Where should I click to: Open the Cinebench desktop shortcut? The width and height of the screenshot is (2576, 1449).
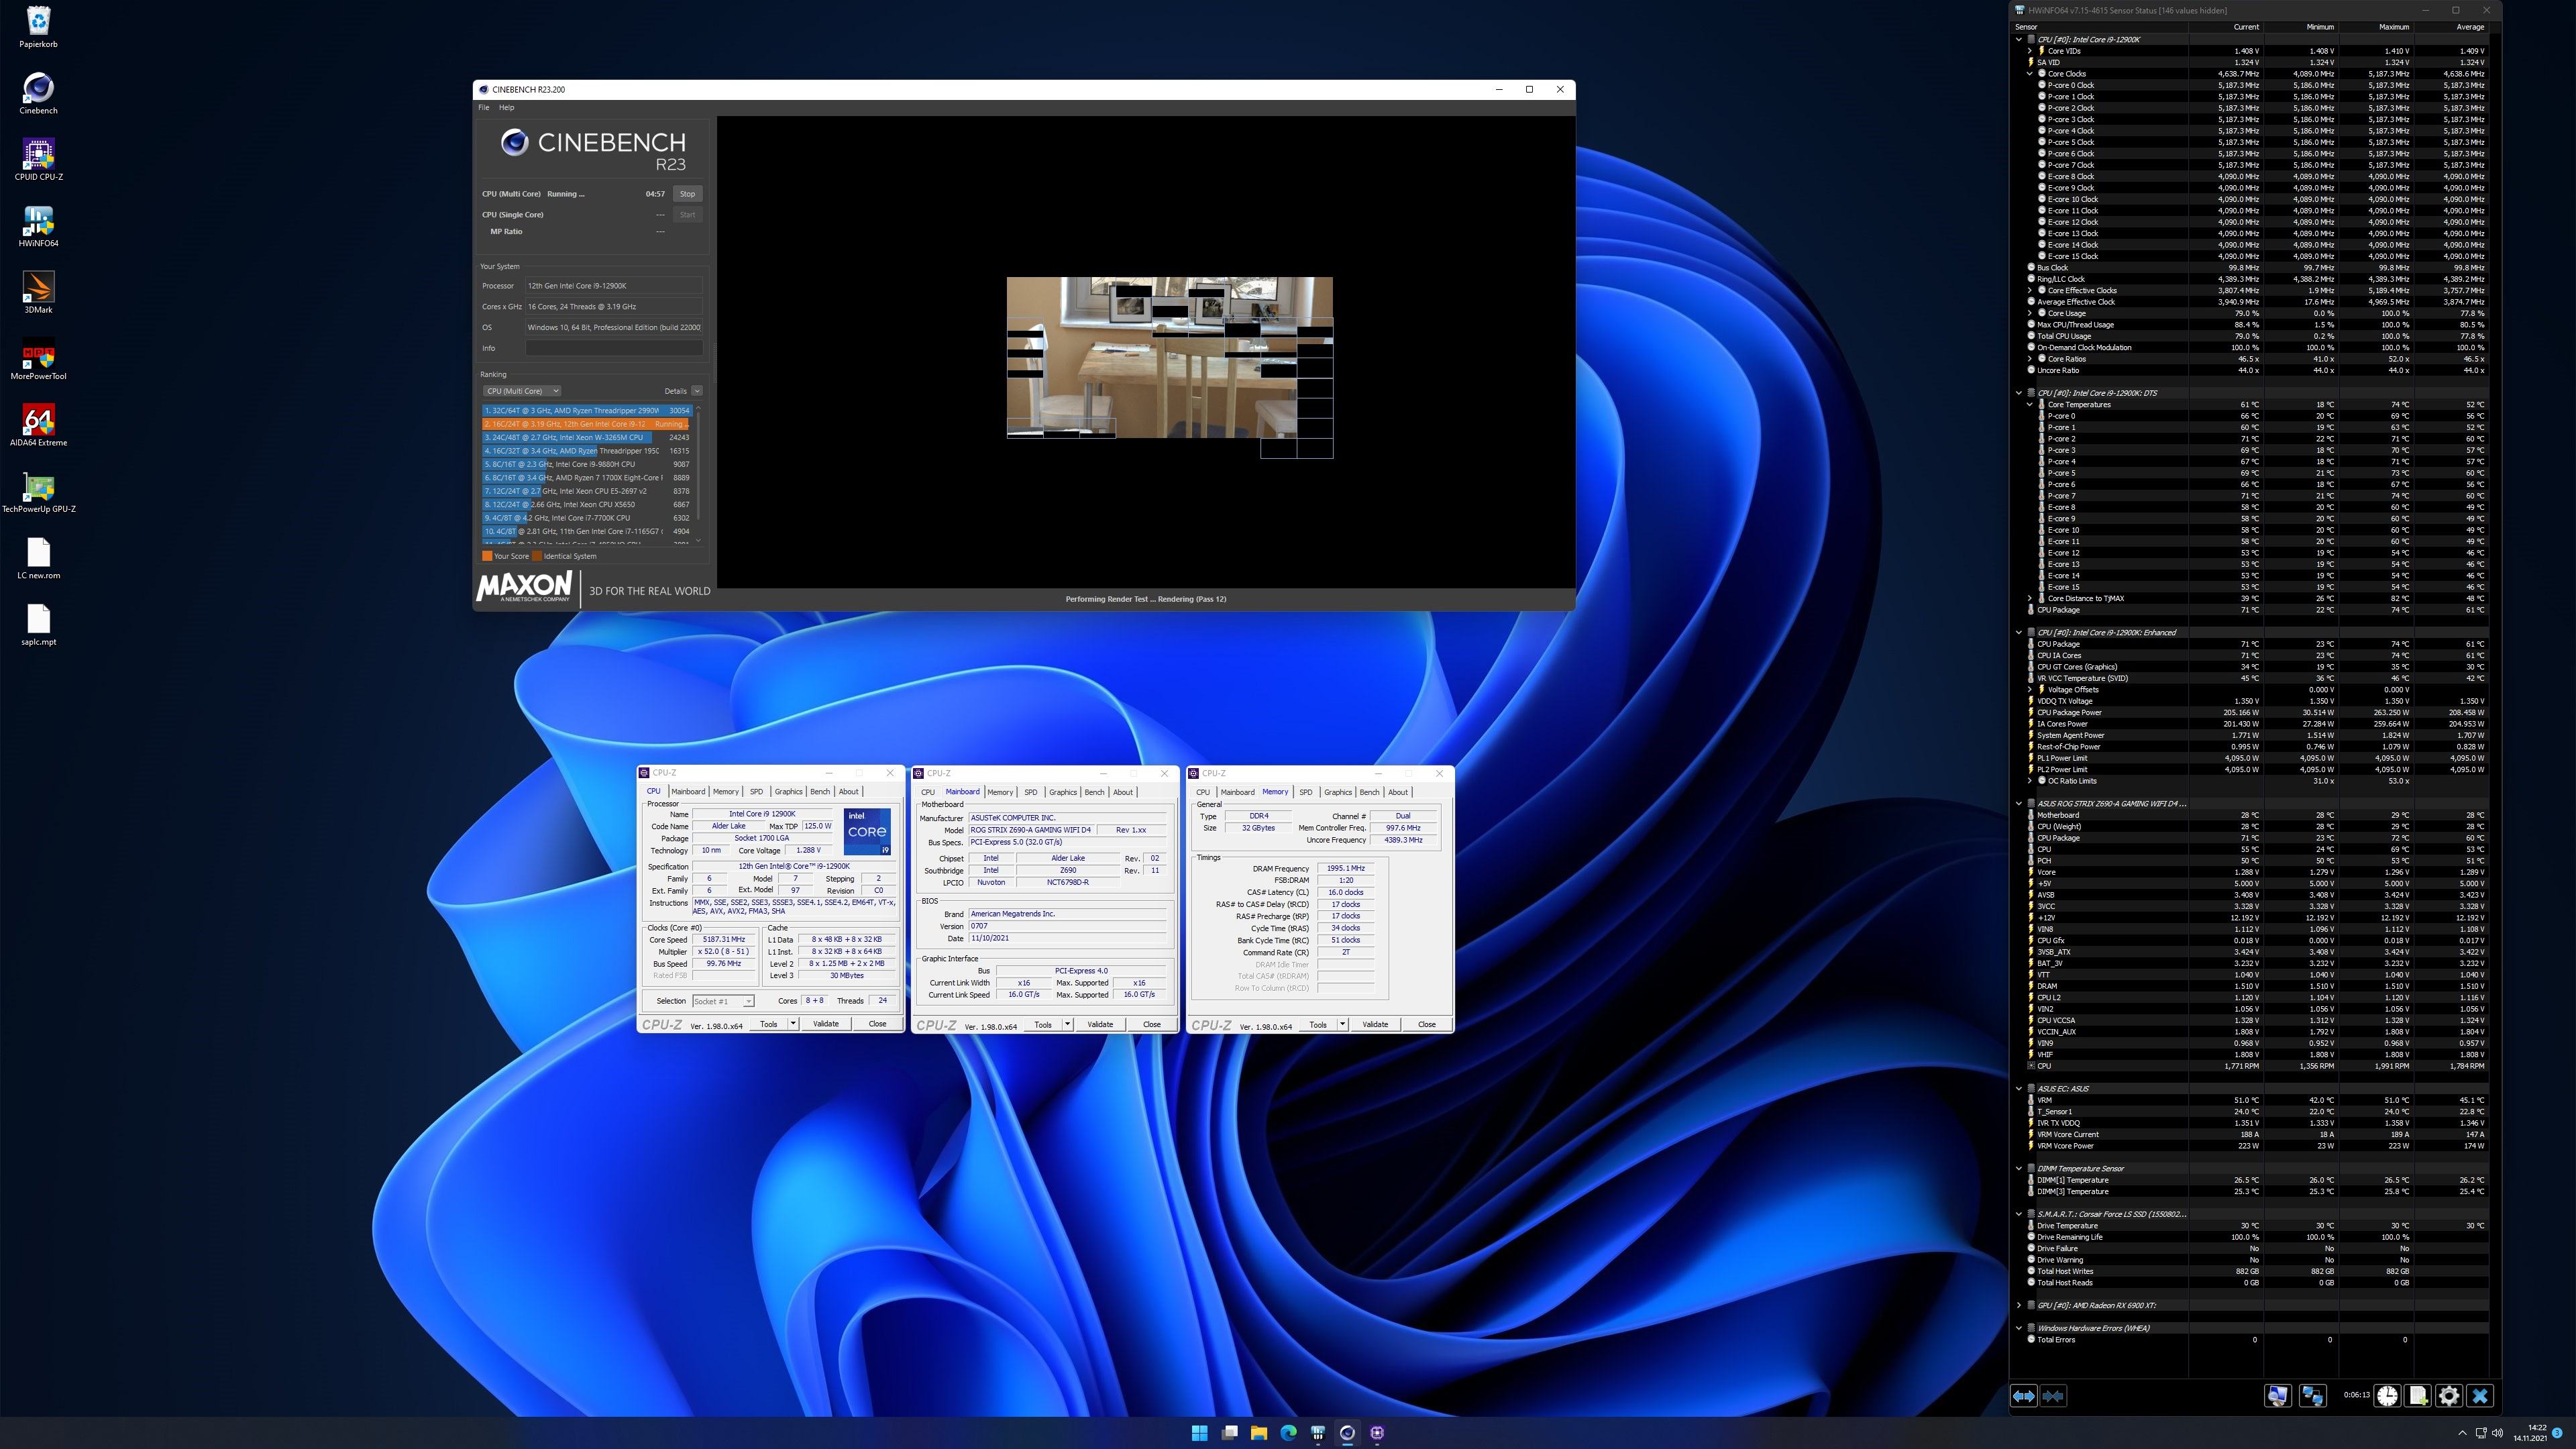38,93
